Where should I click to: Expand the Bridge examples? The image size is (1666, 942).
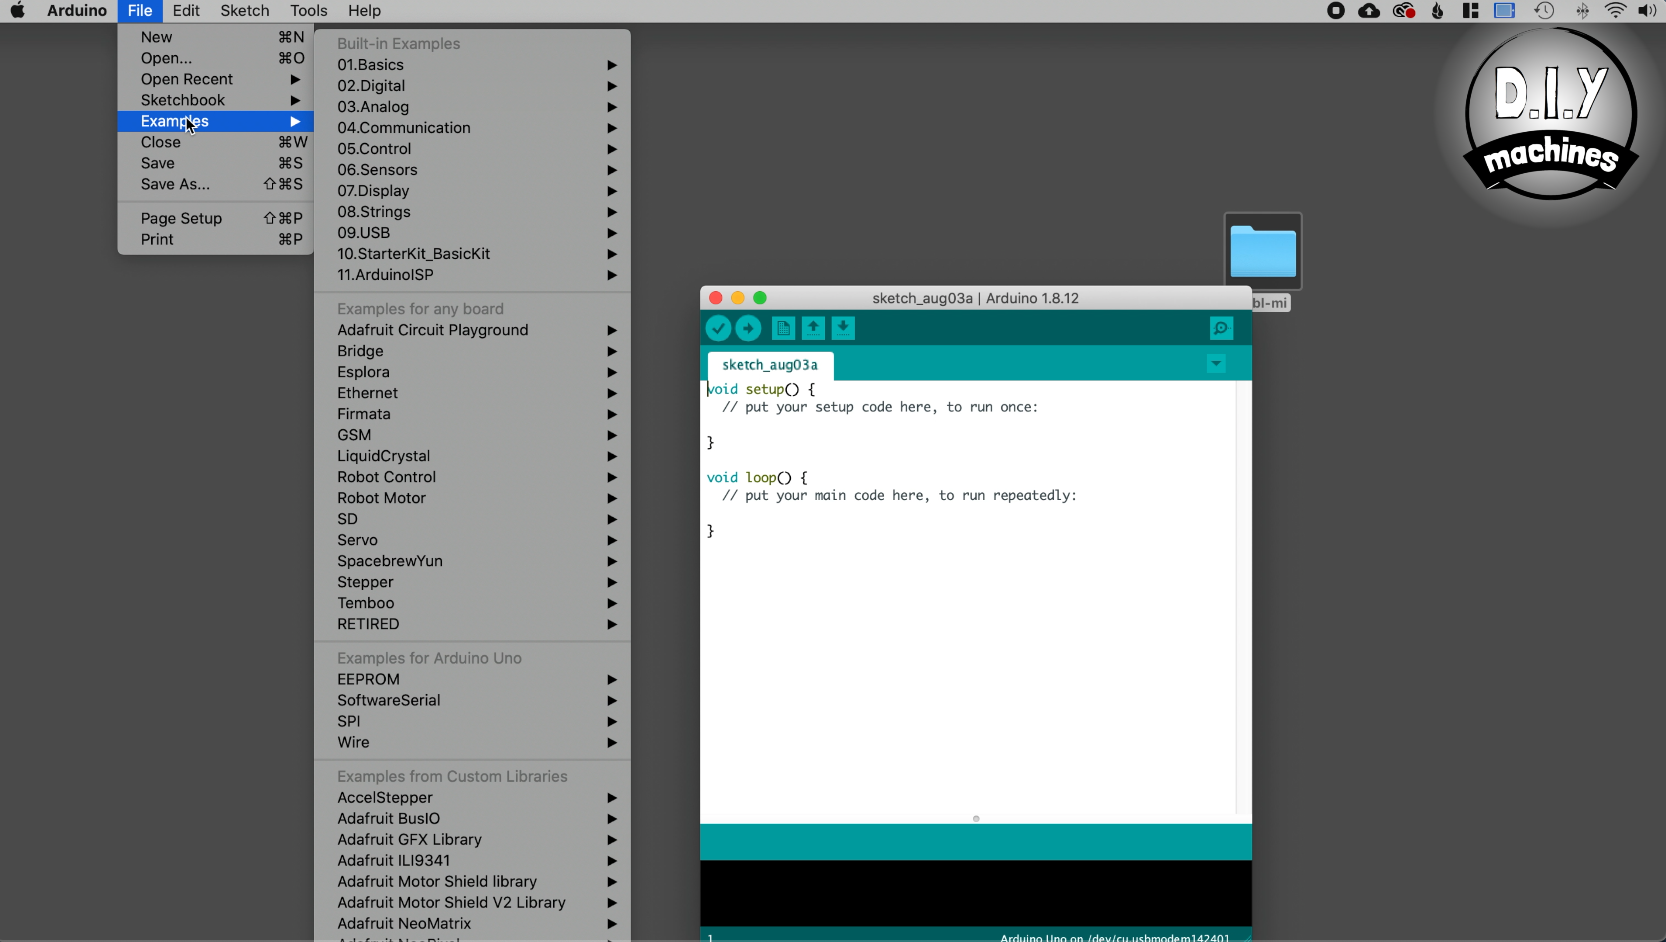[473, 351]
